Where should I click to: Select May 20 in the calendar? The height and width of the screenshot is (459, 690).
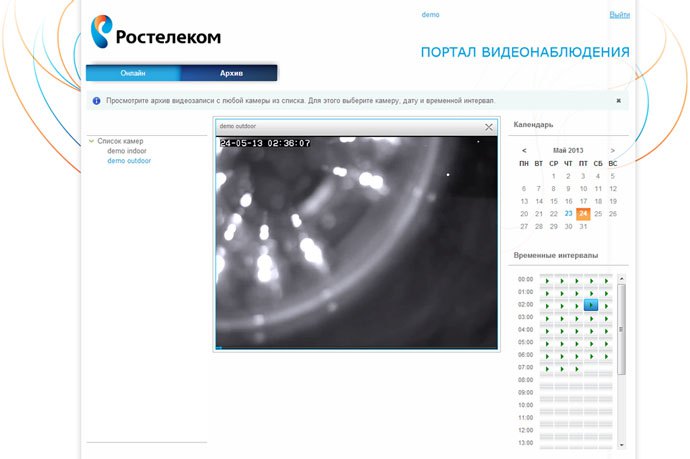coord(524,214)
